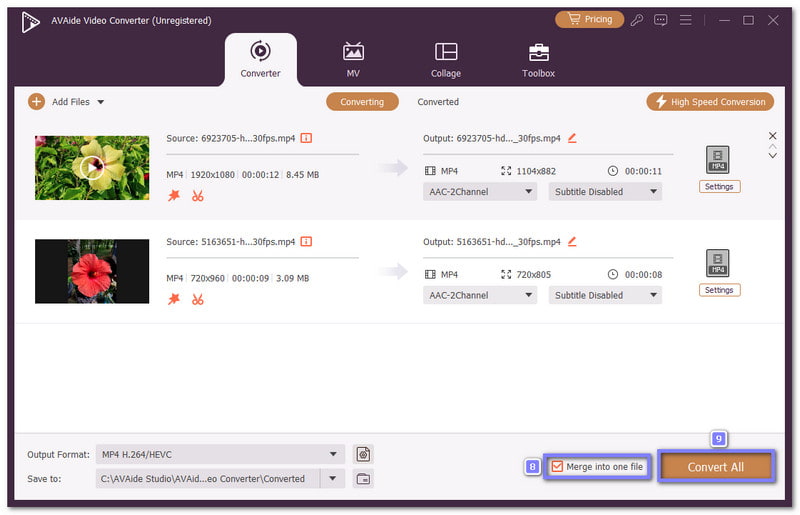Open Settings for the first video

pos(719,187)
